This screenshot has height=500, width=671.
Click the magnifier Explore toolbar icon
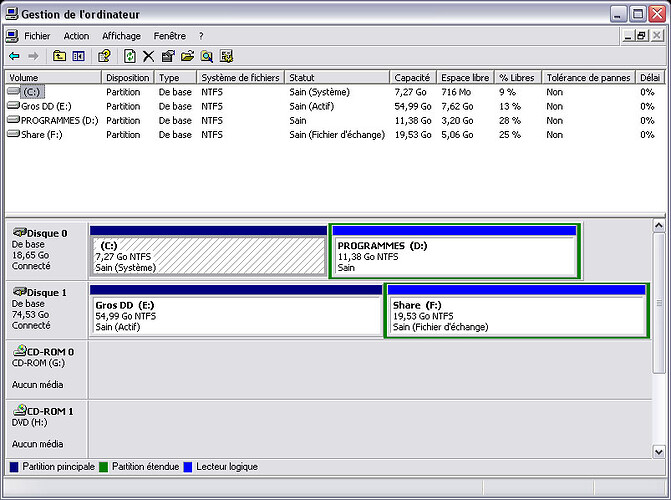[207, 57]
